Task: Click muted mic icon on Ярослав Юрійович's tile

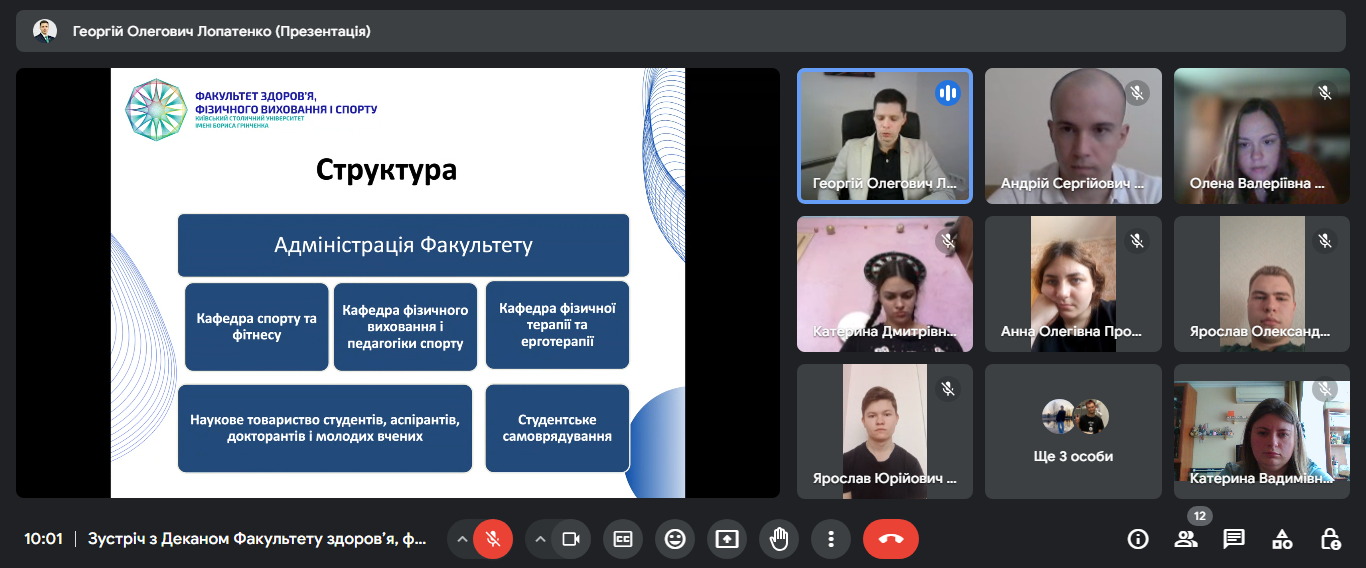Action: [x=947, y=389]
